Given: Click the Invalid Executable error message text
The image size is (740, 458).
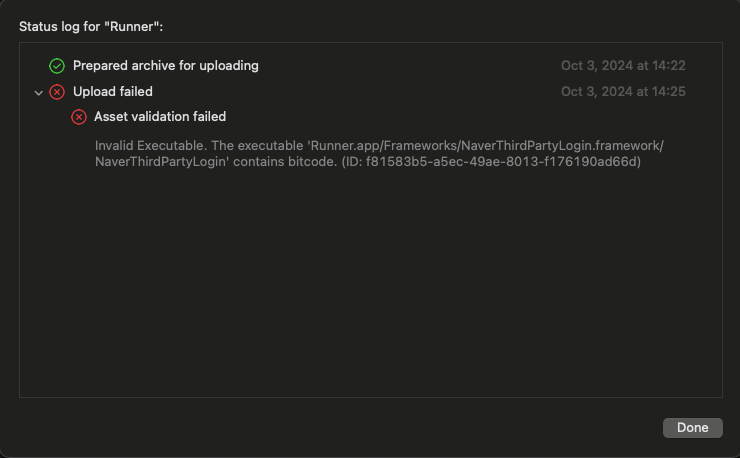Looking at the screenshot, I should point(379,153).
